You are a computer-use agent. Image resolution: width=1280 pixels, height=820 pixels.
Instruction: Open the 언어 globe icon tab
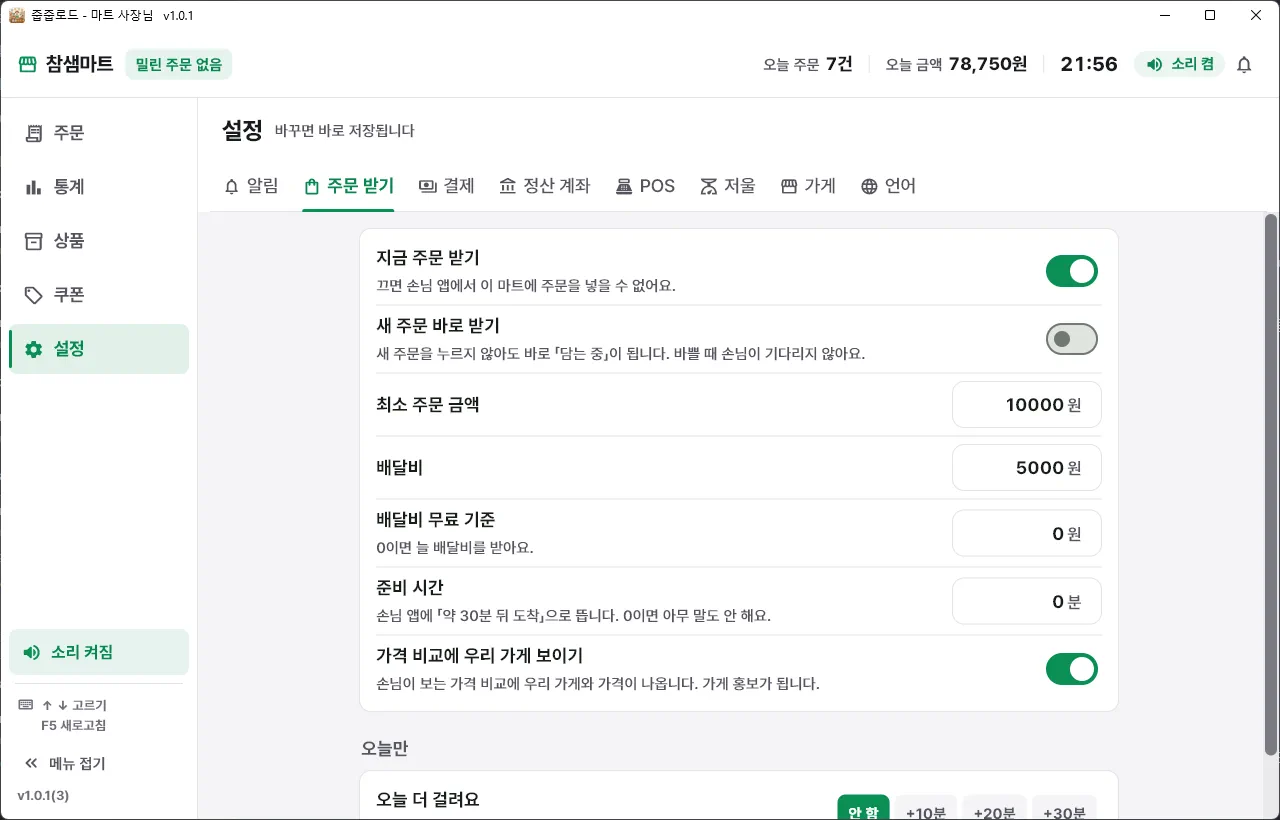tap(869, 186)
